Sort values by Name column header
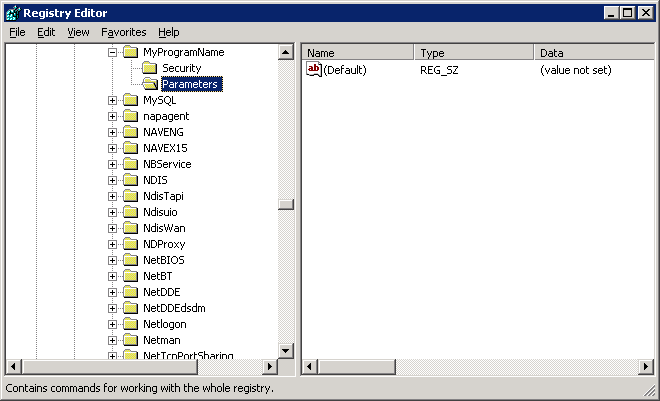 (357, 52)
